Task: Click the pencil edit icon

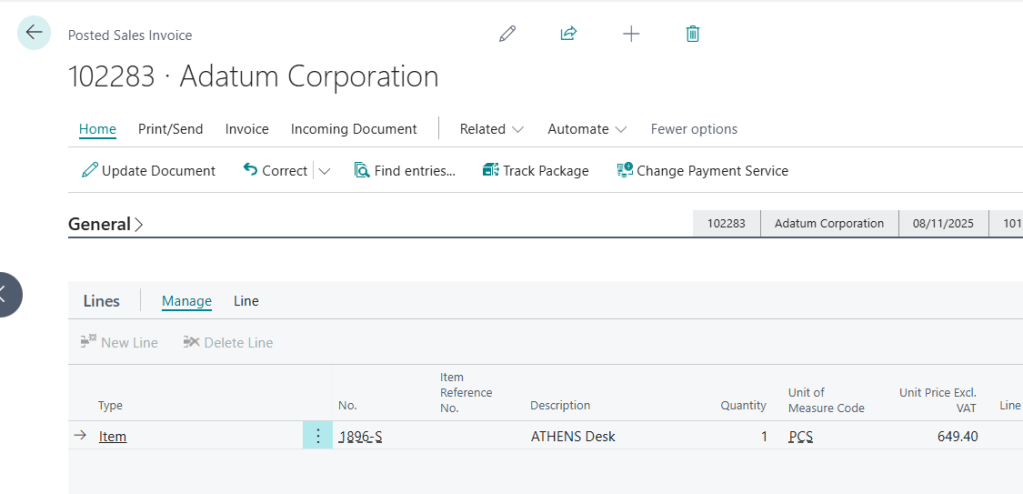Action: point(507,34)
